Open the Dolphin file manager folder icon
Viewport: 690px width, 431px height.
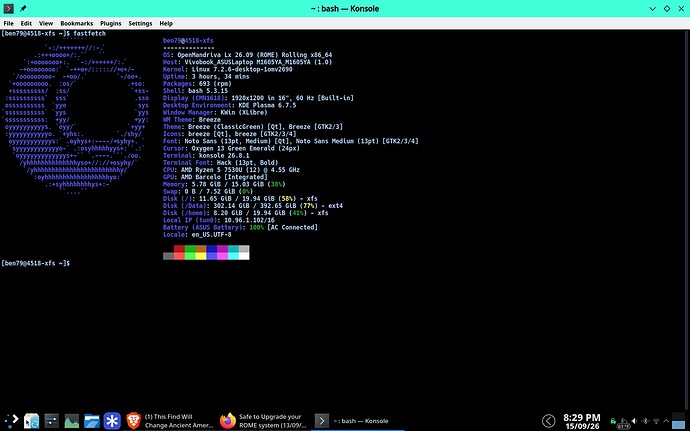click(x=92, y=421)
